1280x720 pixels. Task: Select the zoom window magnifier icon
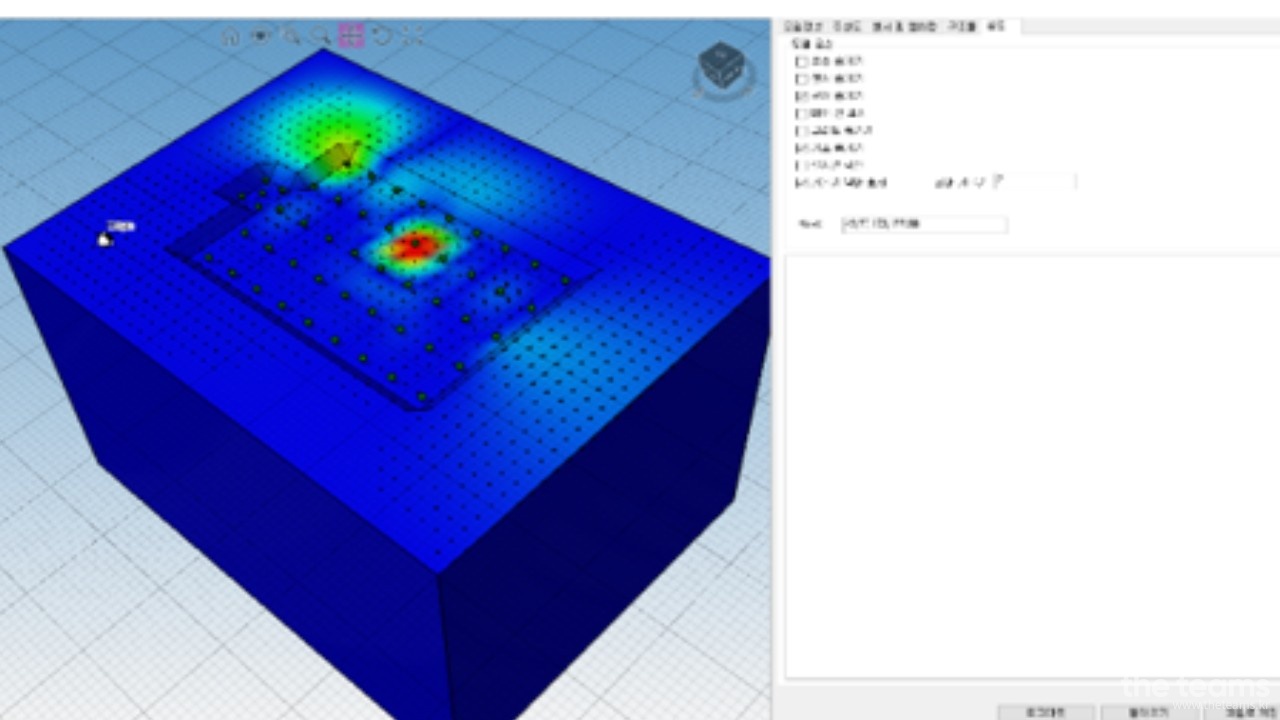pos(292,37)
